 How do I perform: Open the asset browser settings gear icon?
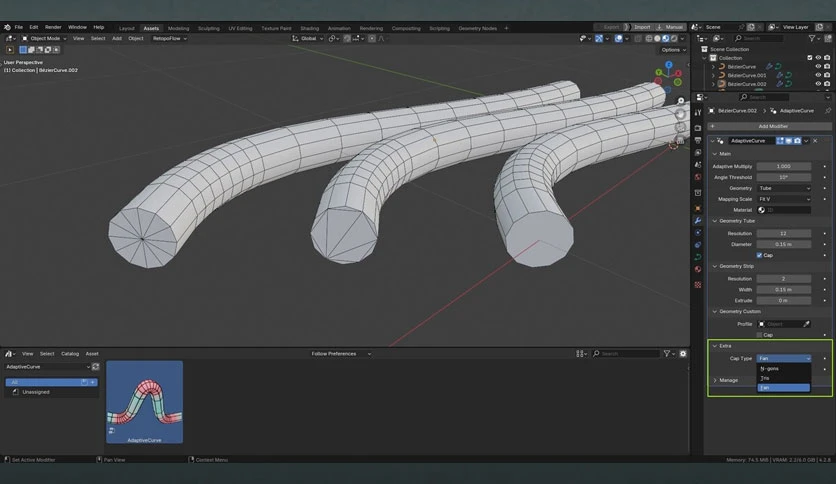683,353
